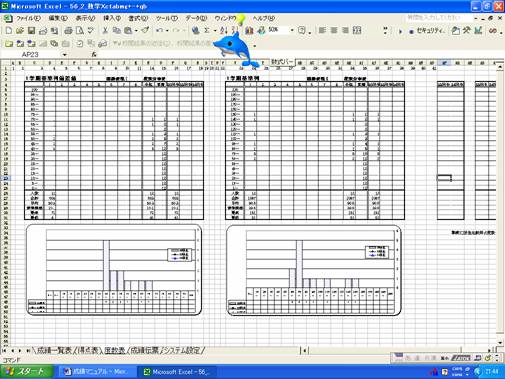505x379 pixels.
Task: Click the New workbook icon
Action: click(9, 31)
